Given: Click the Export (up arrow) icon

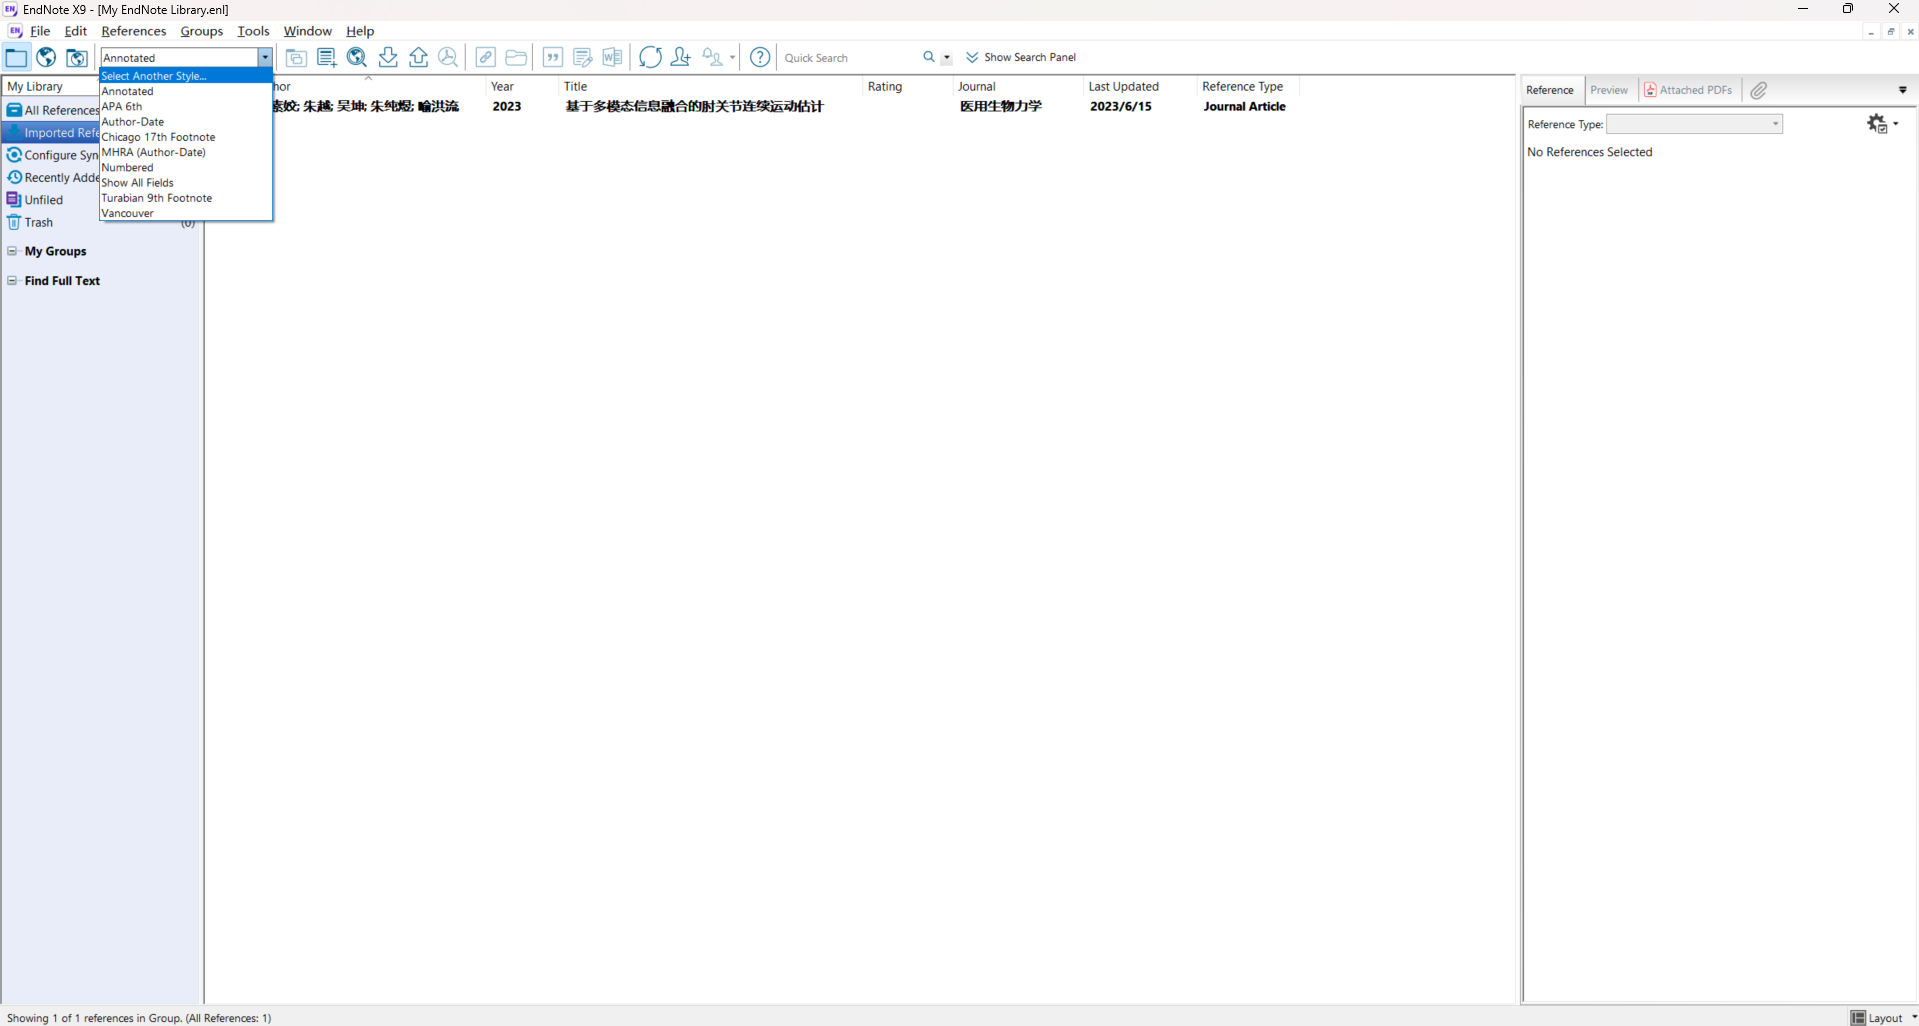Looking at the screenshot, I should [418, 58].
